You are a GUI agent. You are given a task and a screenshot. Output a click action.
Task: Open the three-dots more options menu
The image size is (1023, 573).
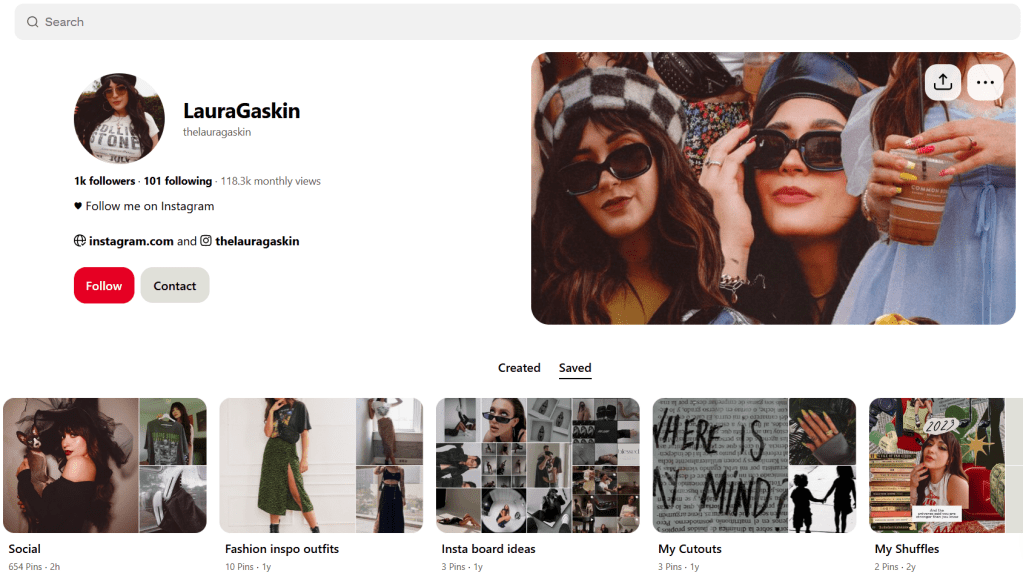click(985, 83)
